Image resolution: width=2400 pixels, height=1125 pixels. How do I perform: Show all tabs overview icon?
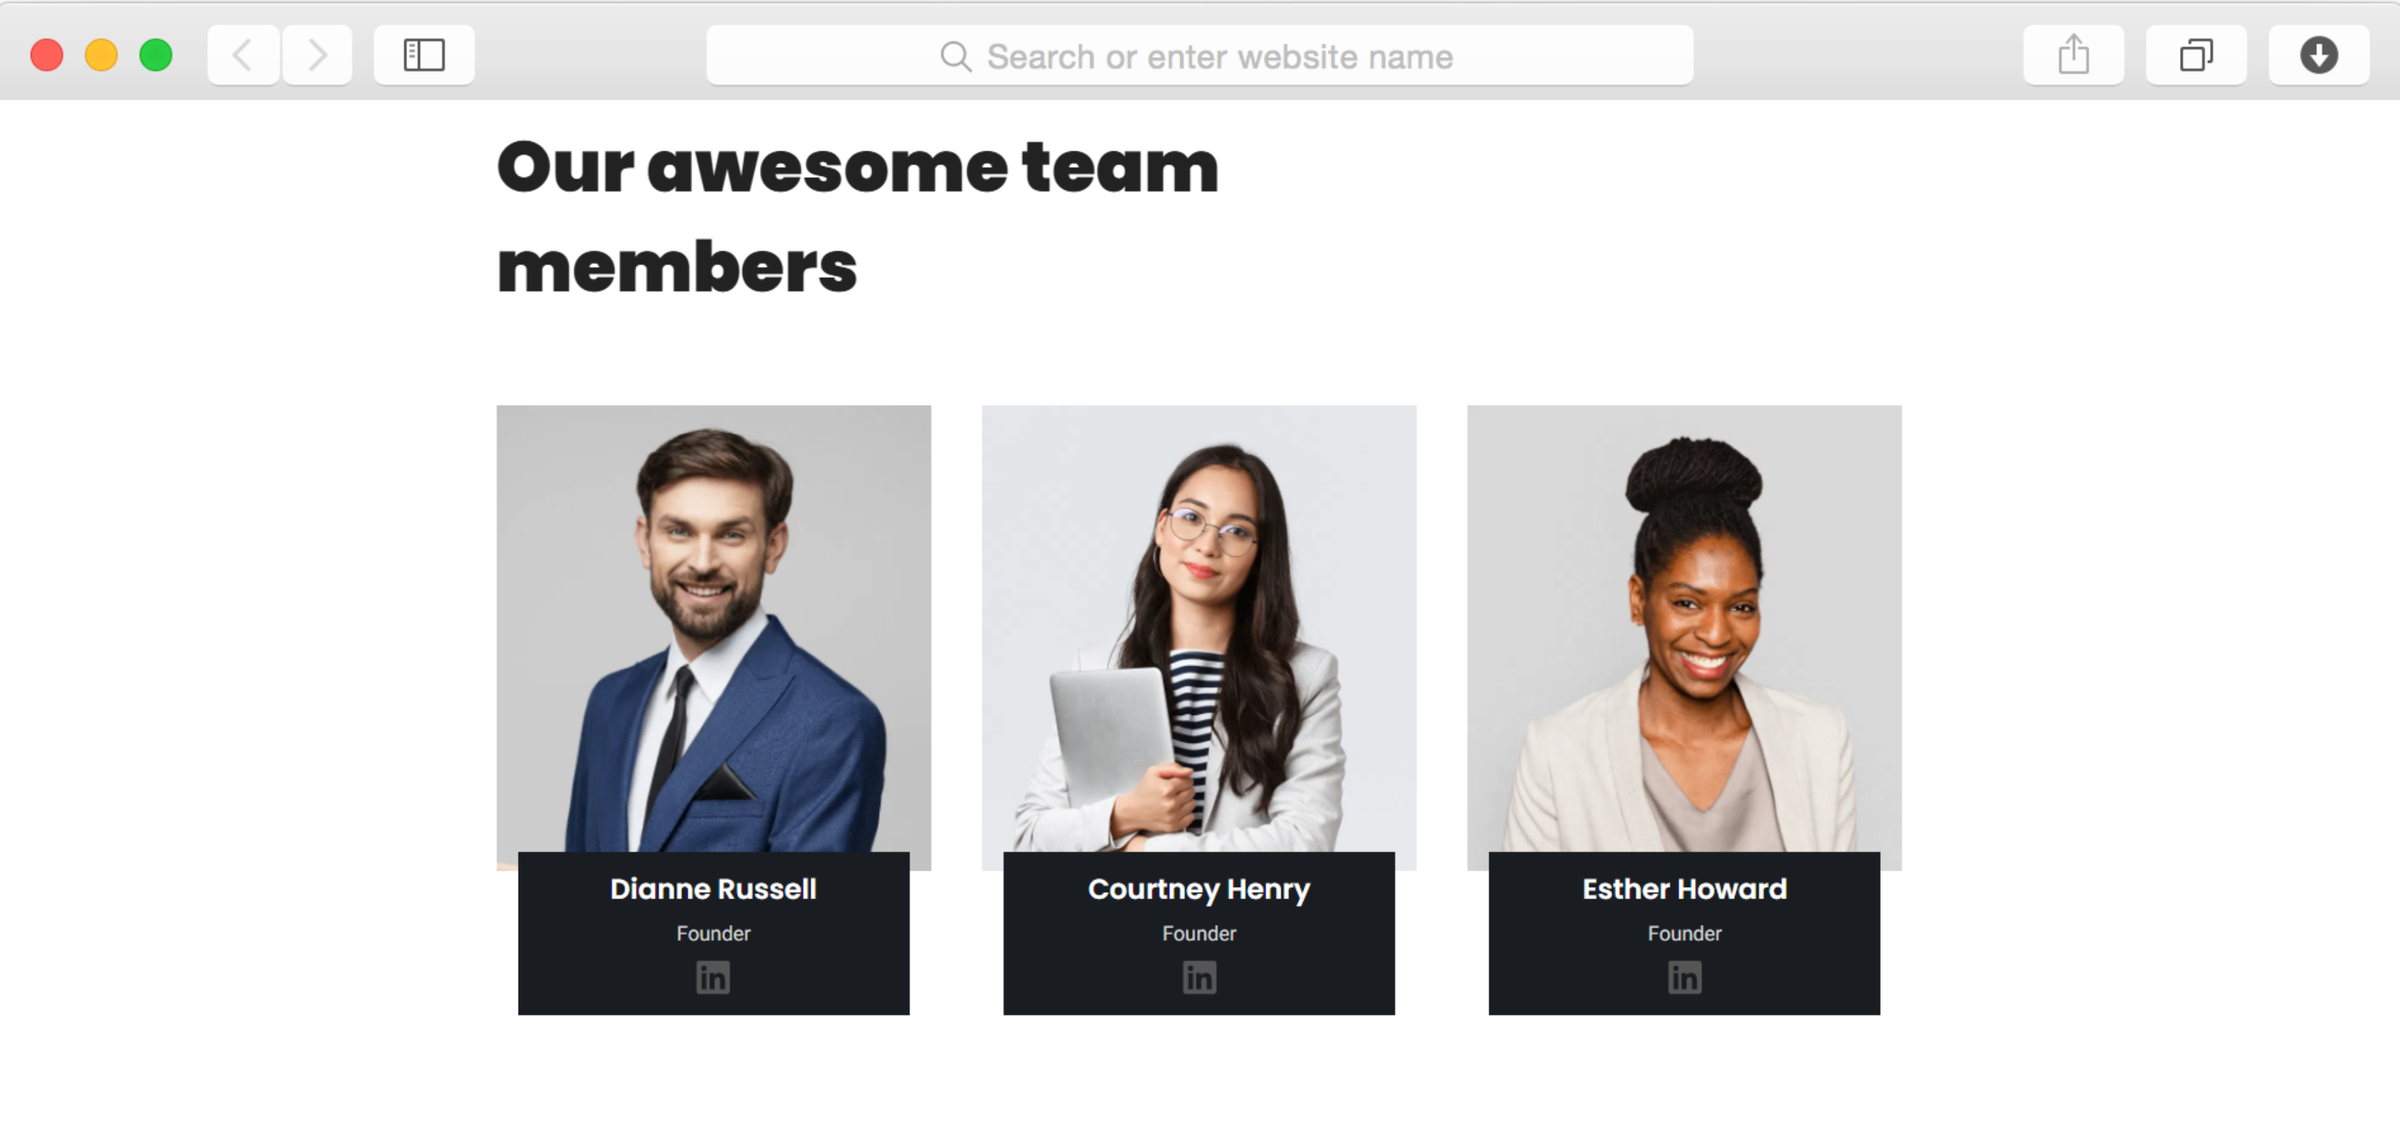2196,55
